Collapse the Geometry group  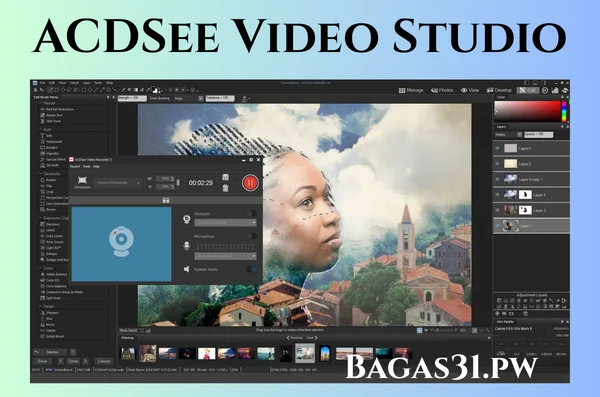tap(41, 173)
